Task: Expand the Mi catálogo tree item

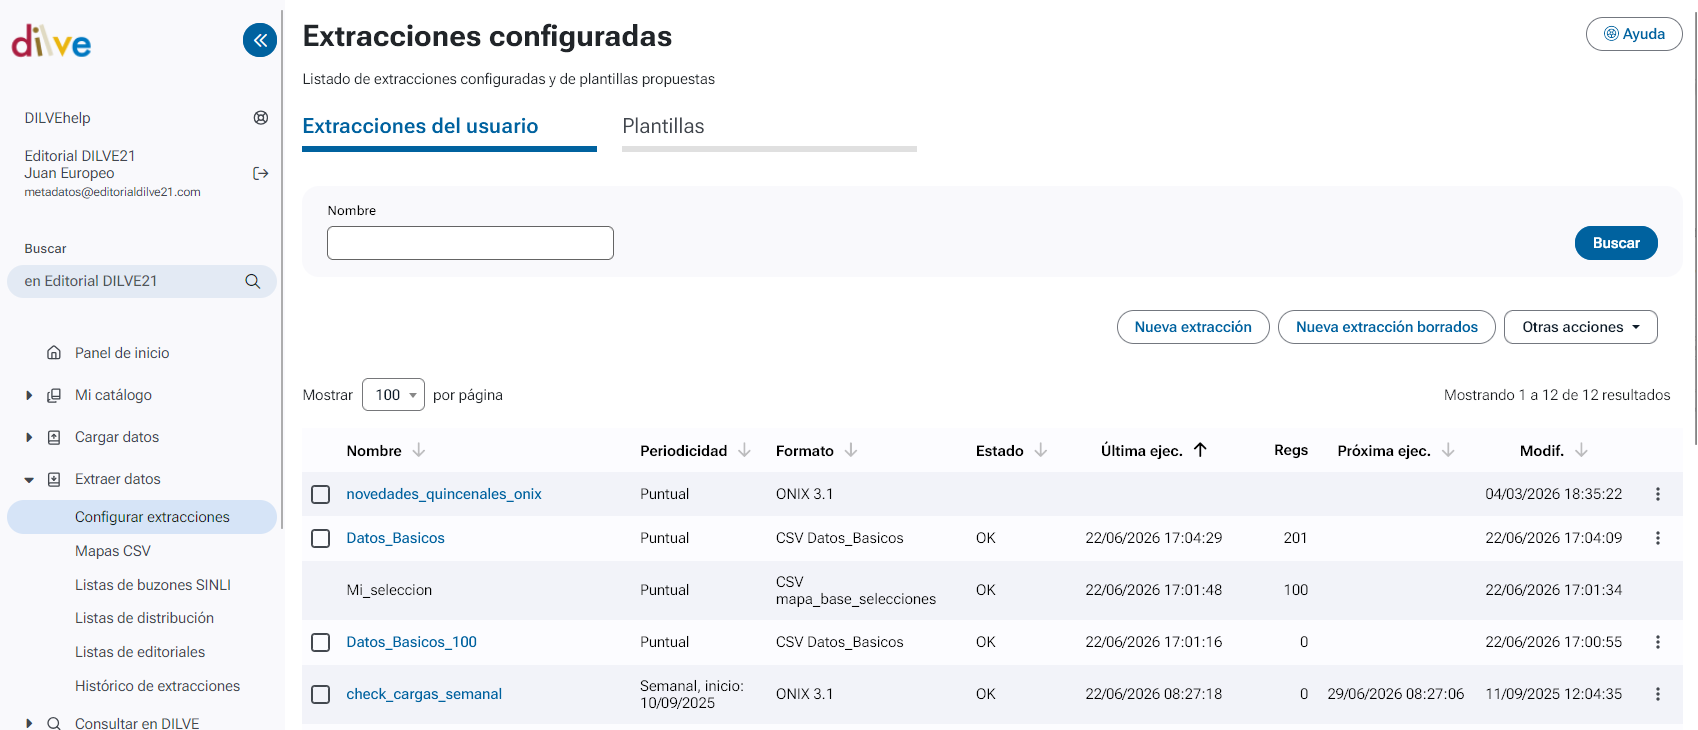Action: coord(29,395)
